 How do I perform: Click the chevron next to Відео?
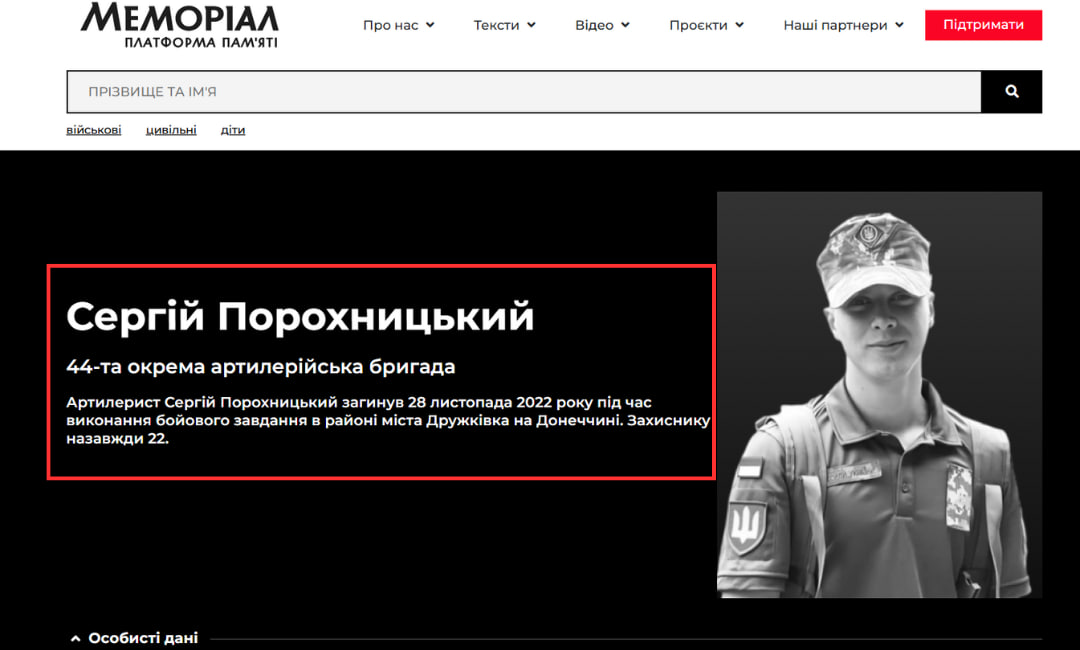pyautogui.click(x=625, y=25)
